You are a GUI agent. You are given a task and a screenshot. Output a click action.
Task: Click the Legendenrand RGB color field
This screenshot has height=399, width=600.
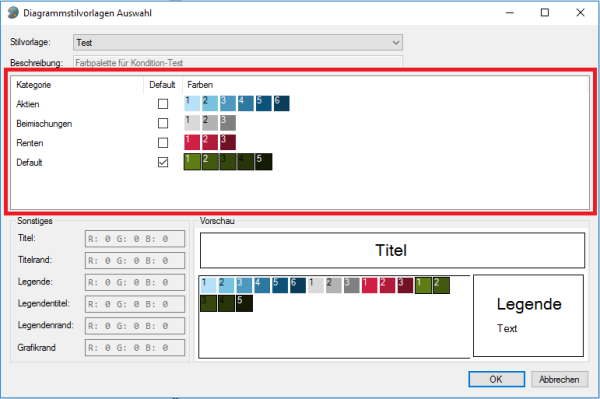pos(135,326)
